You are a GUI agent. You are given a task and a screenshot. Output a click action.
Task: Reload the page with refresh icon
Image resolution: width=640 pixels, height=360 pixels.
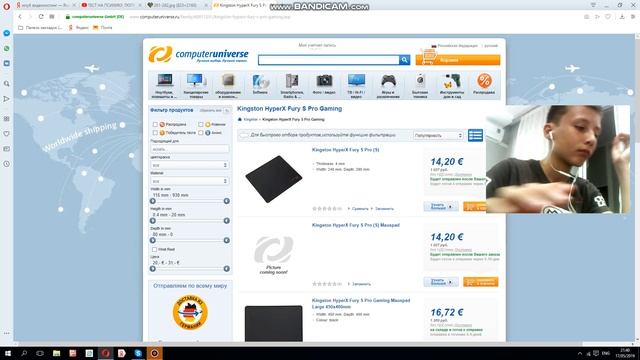(41, 17)
